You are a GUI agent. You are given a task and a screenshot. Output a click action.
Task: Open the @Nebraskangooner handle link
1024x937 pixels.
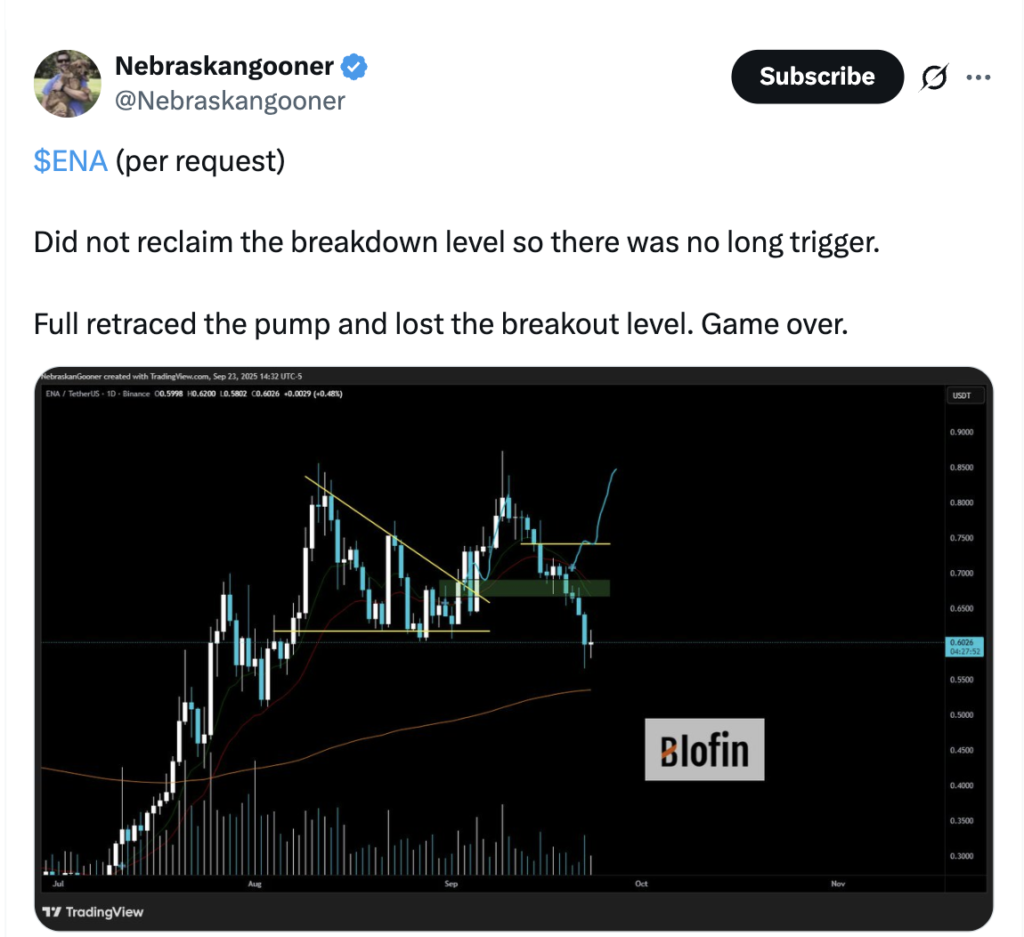click(x=230, y=101)
